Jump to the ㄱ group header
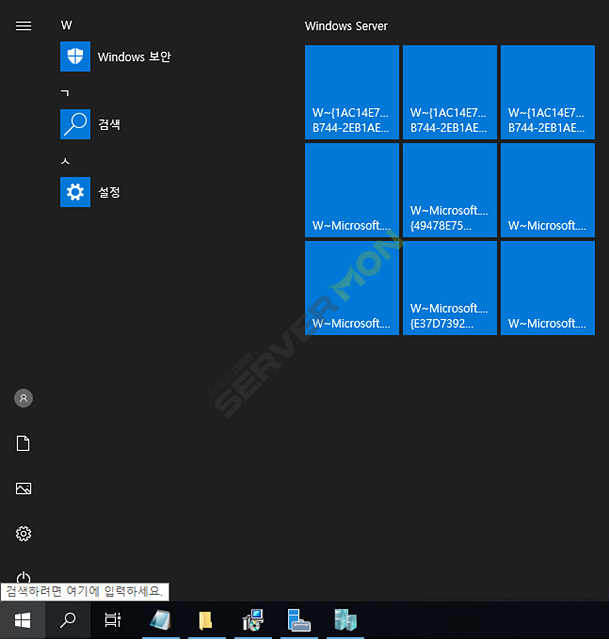This screenshot has width=609, height=640. tap(65, 93)
